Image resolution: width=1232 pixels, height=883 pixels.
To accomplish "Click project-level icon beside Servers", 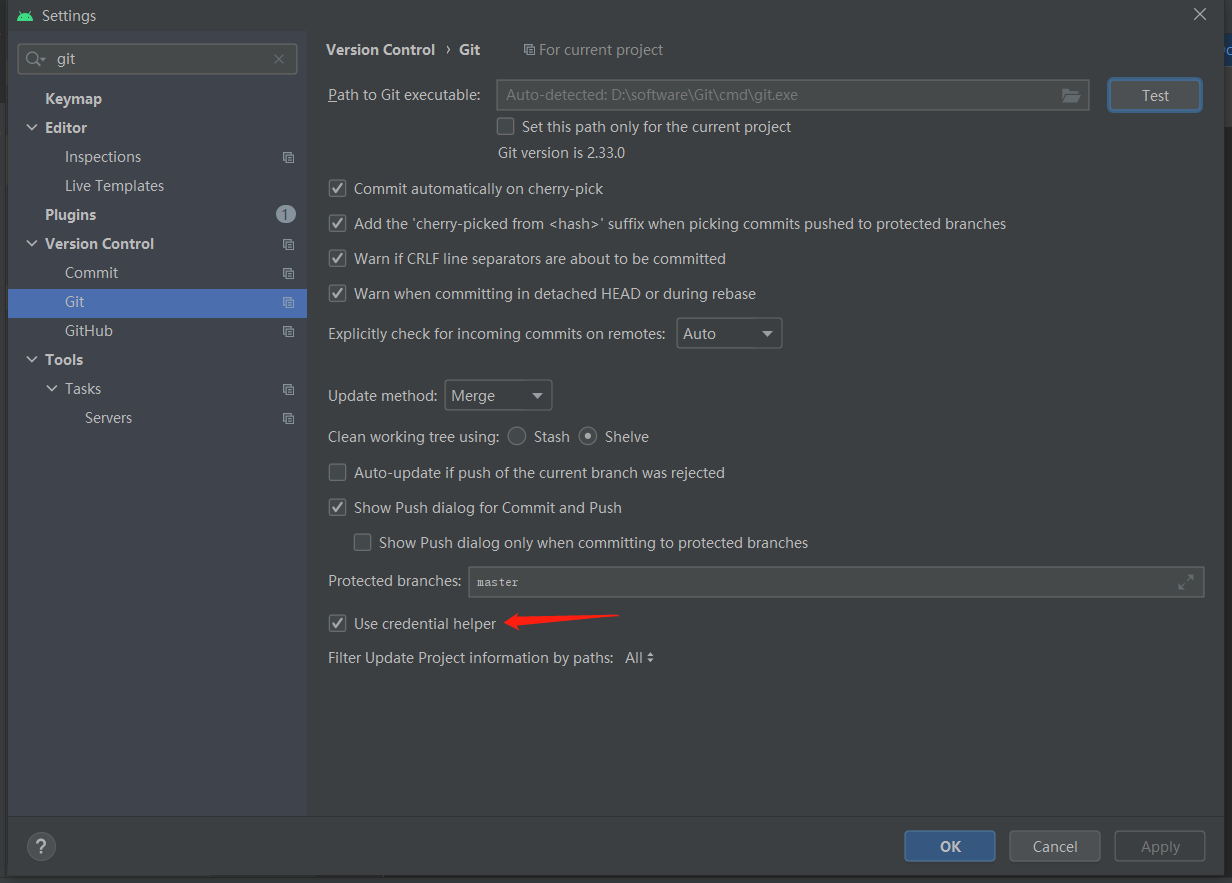I will click(x=288, y=418).
